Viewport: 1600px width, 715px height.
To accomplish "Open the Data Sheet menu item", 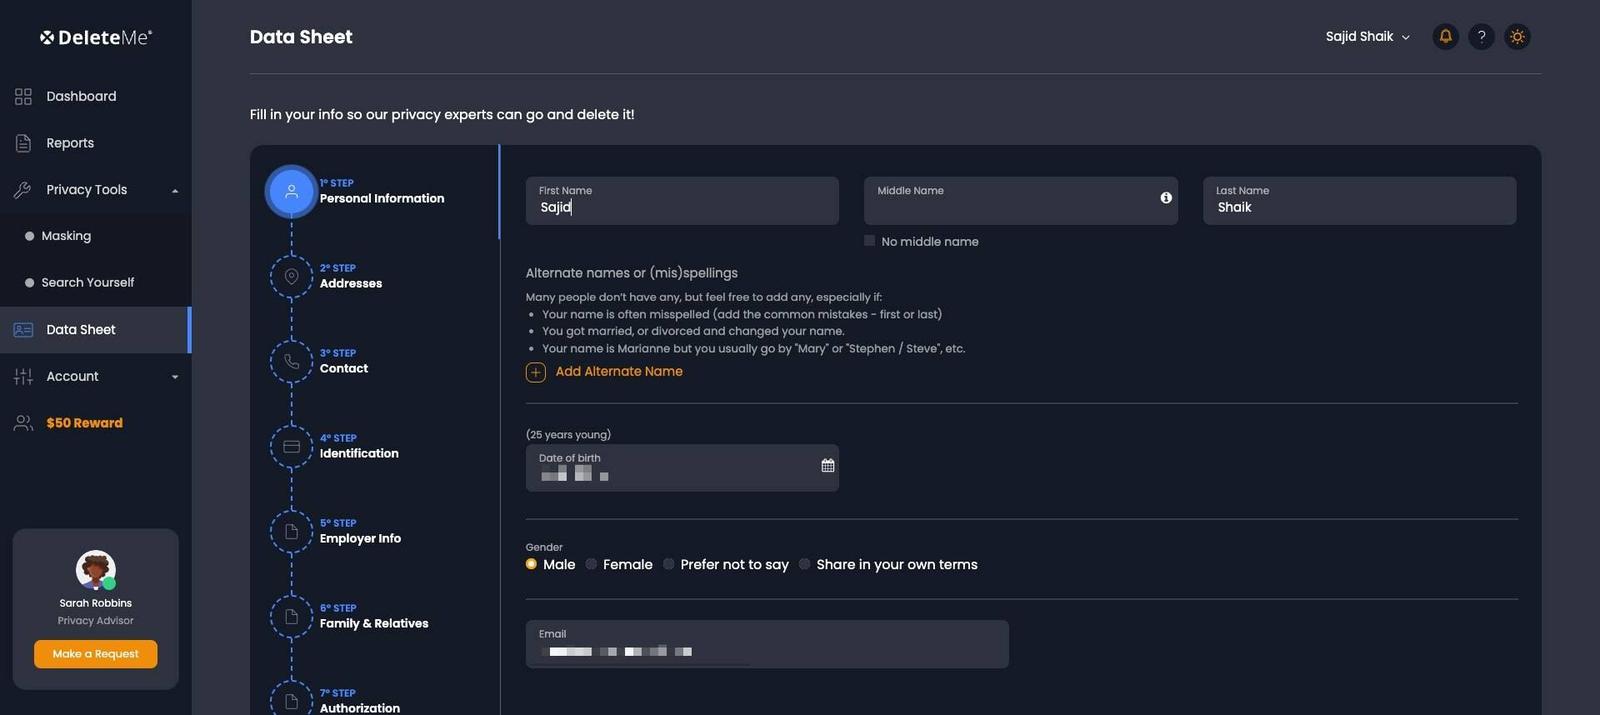I will [x=95, y=330].
